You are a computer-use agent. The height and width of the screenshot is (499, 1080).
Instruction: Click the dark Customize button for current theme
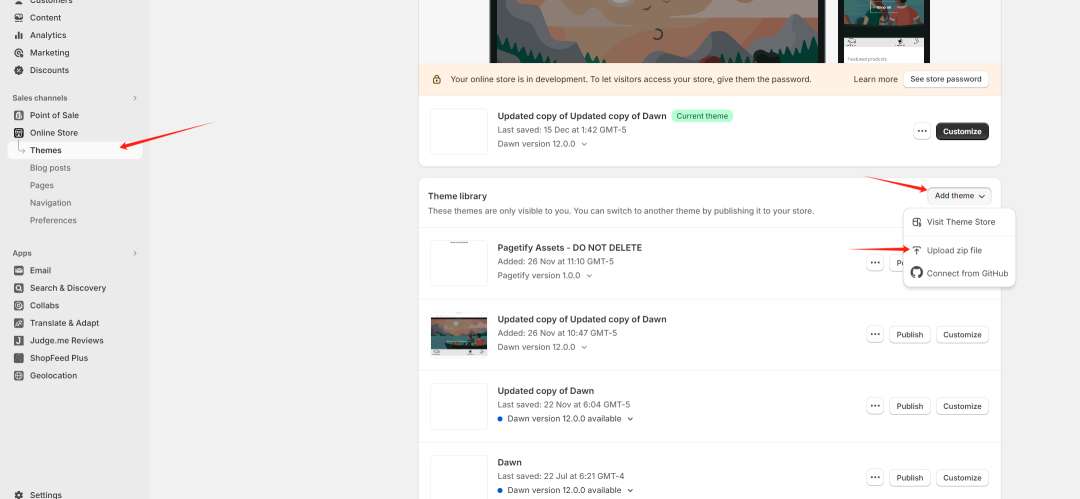point(962,131)
